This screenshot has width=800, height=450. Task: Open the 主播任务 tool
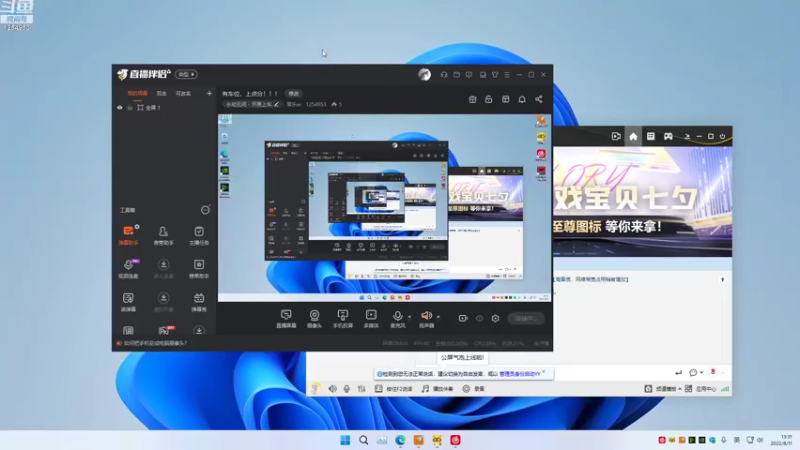198,236
